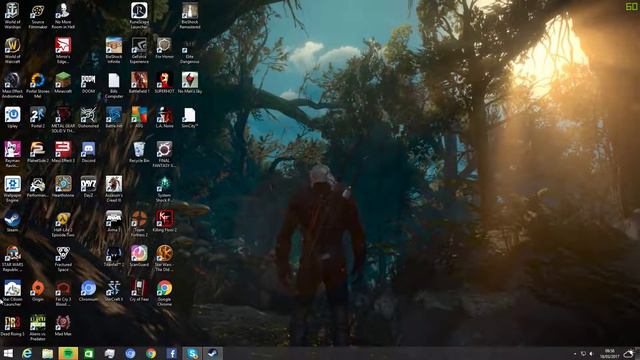Select Portal Stories Mel shortcut

point(38,85)
